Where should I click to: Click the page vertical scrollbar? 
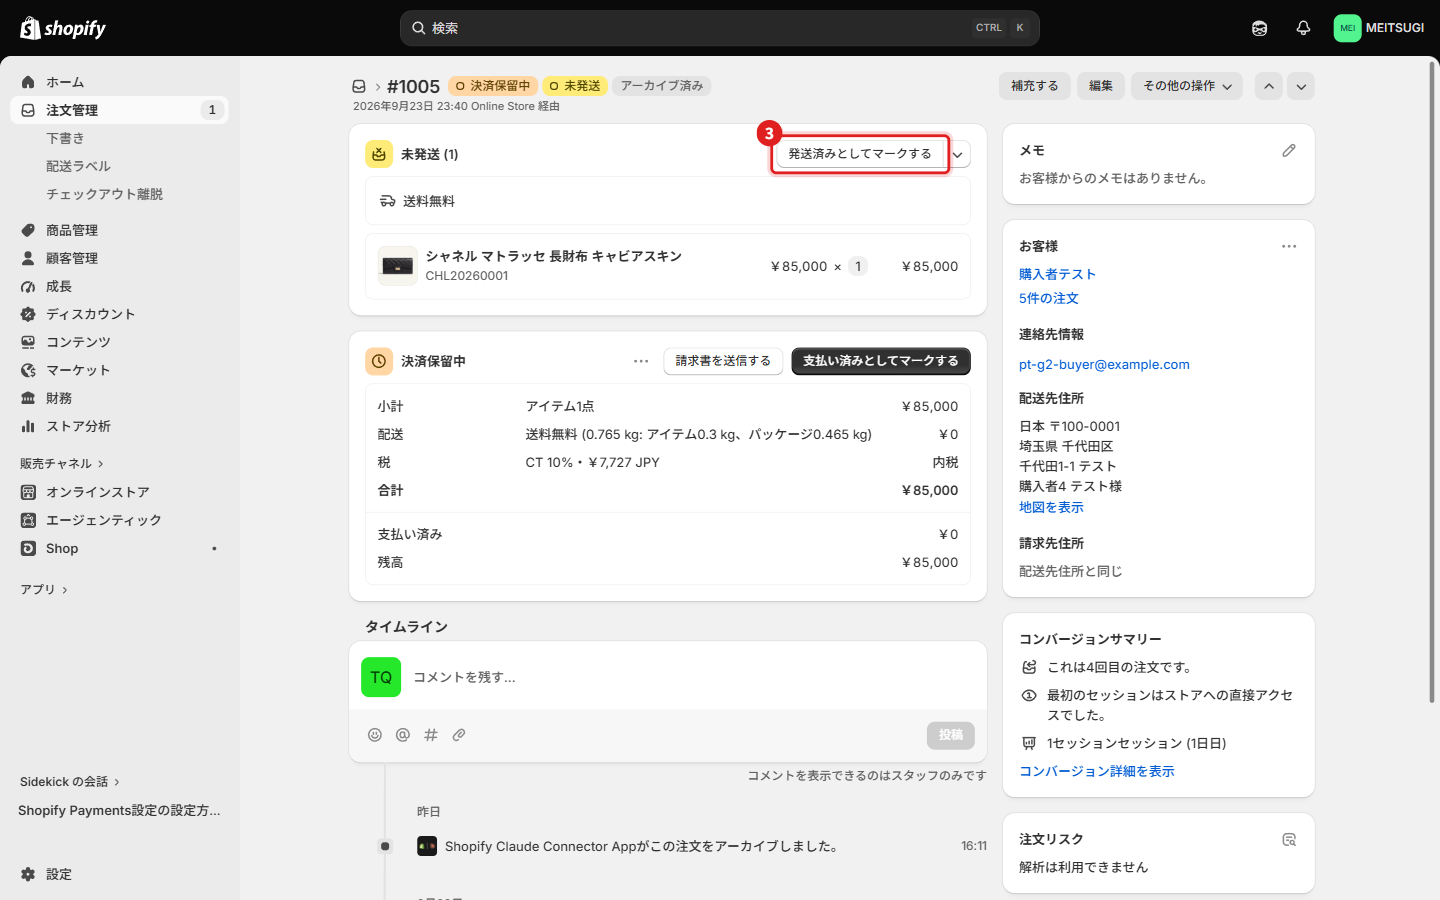pyautogui.click(x=1433, y=380)
